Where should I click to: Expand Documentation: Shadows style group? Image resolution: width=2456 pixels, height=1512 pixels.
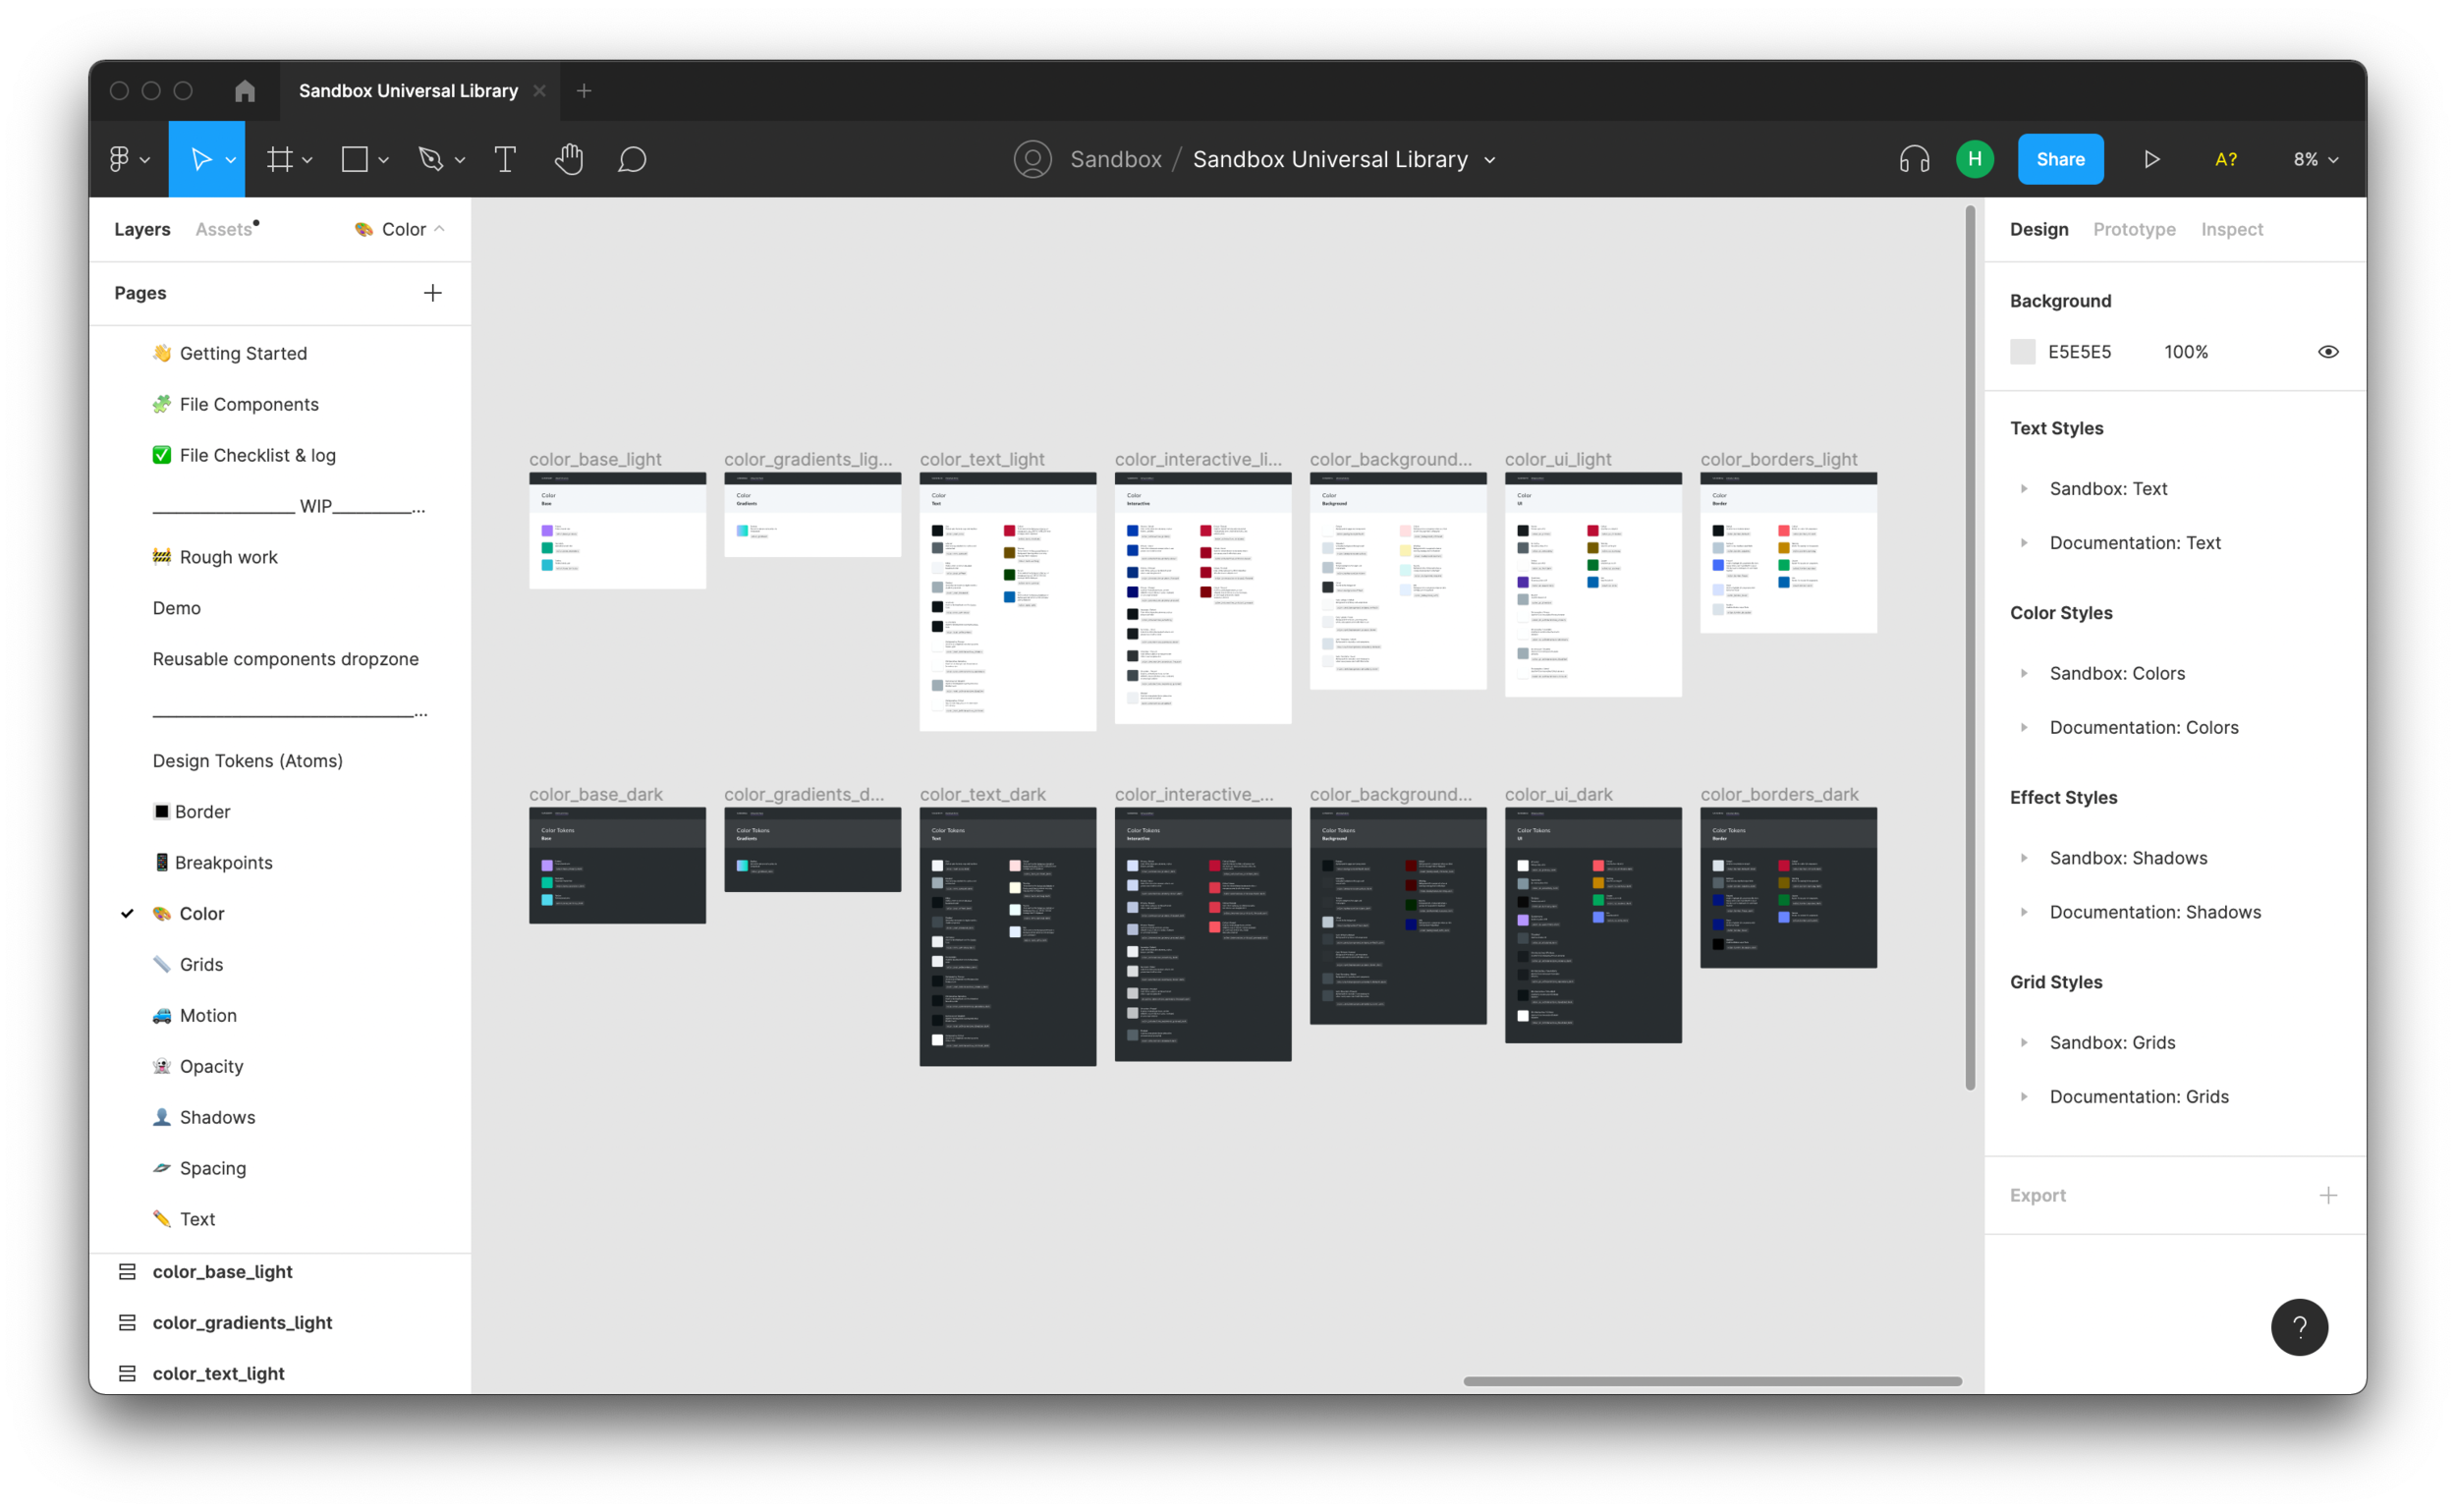[x=2024, y=912]
